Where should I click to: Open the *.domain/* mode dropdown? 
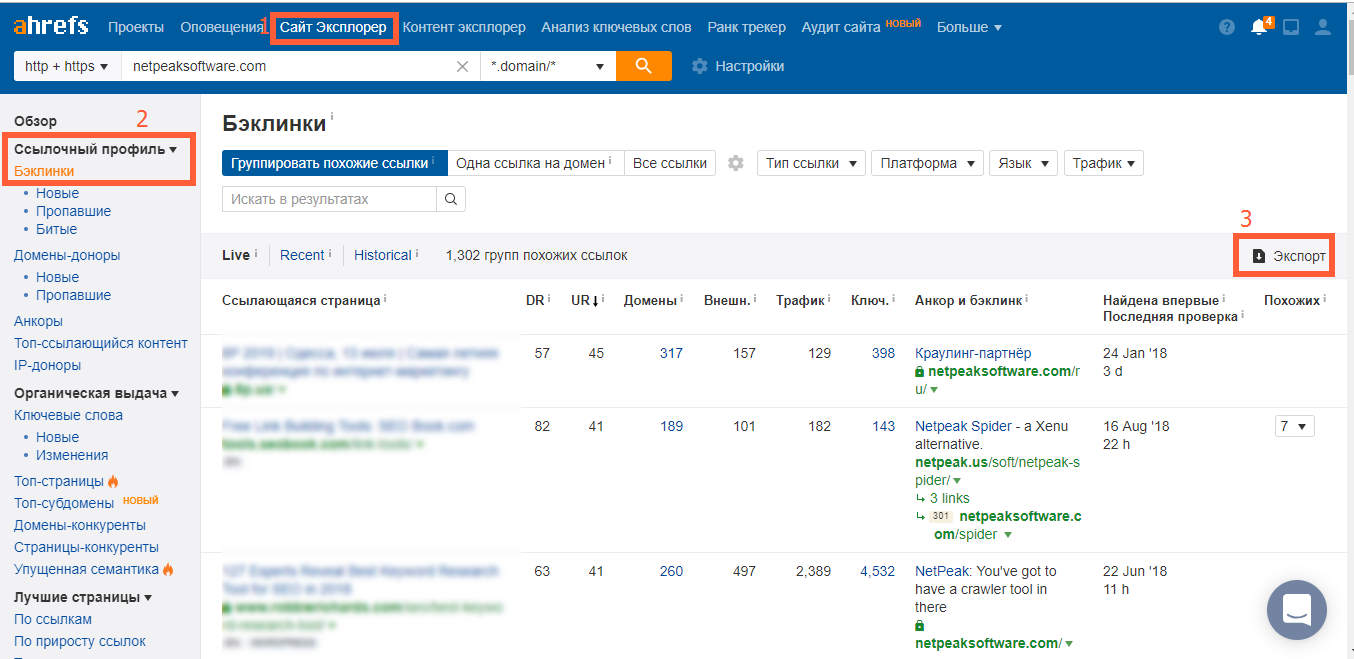click(x=548, y=66)
